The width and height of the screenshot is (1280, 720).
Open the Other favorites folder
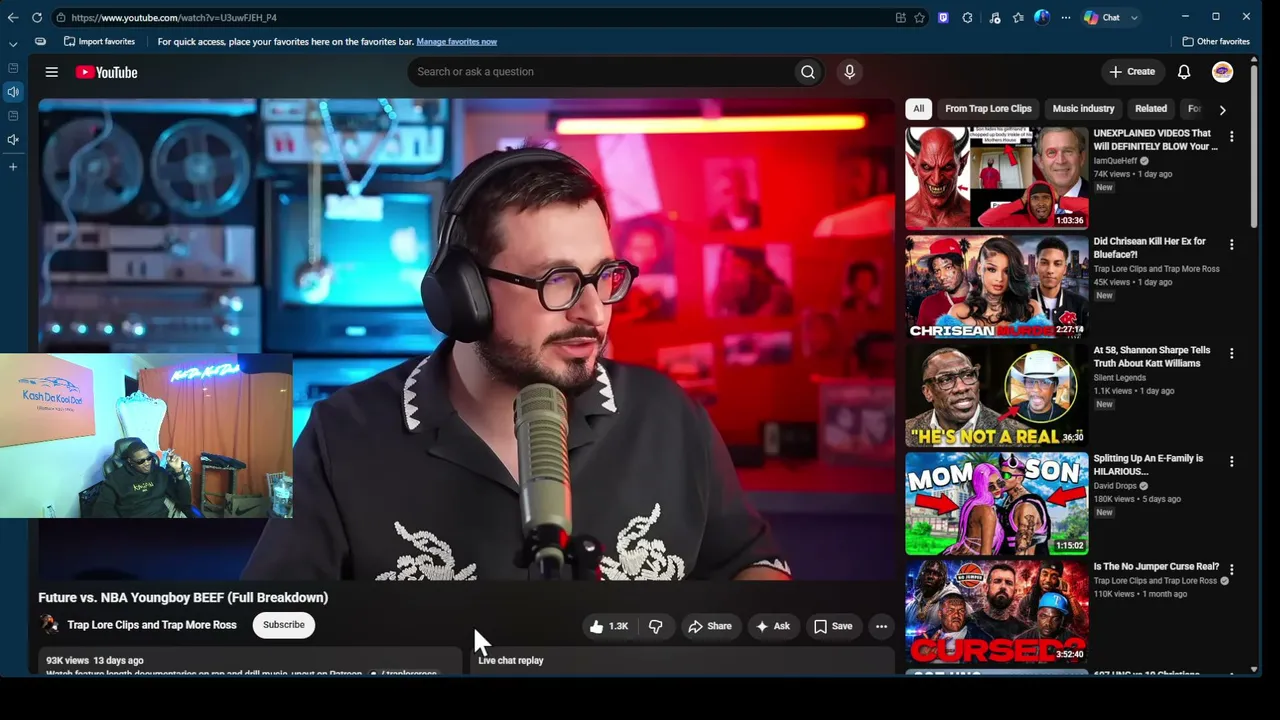pyautogui.click(x=1216, y=42)
